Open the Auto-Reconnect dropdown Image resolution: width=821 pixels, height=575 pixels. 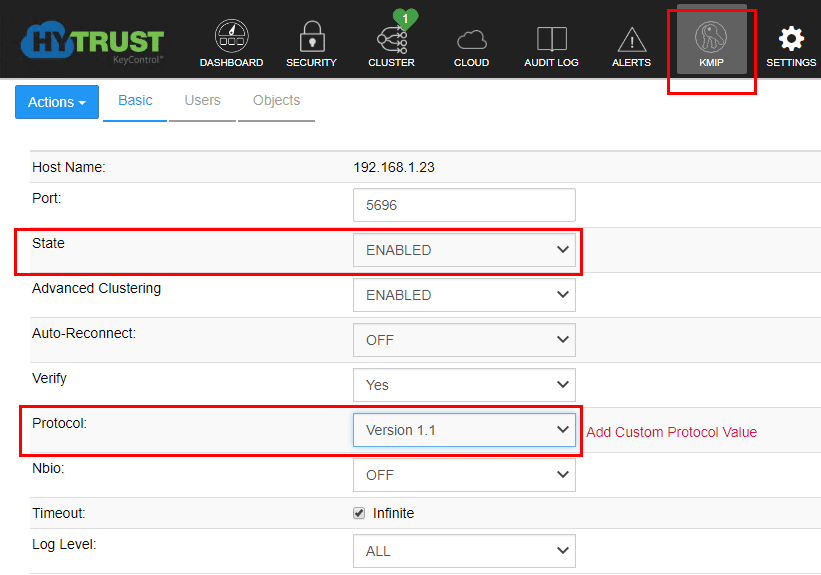point(464,340)
